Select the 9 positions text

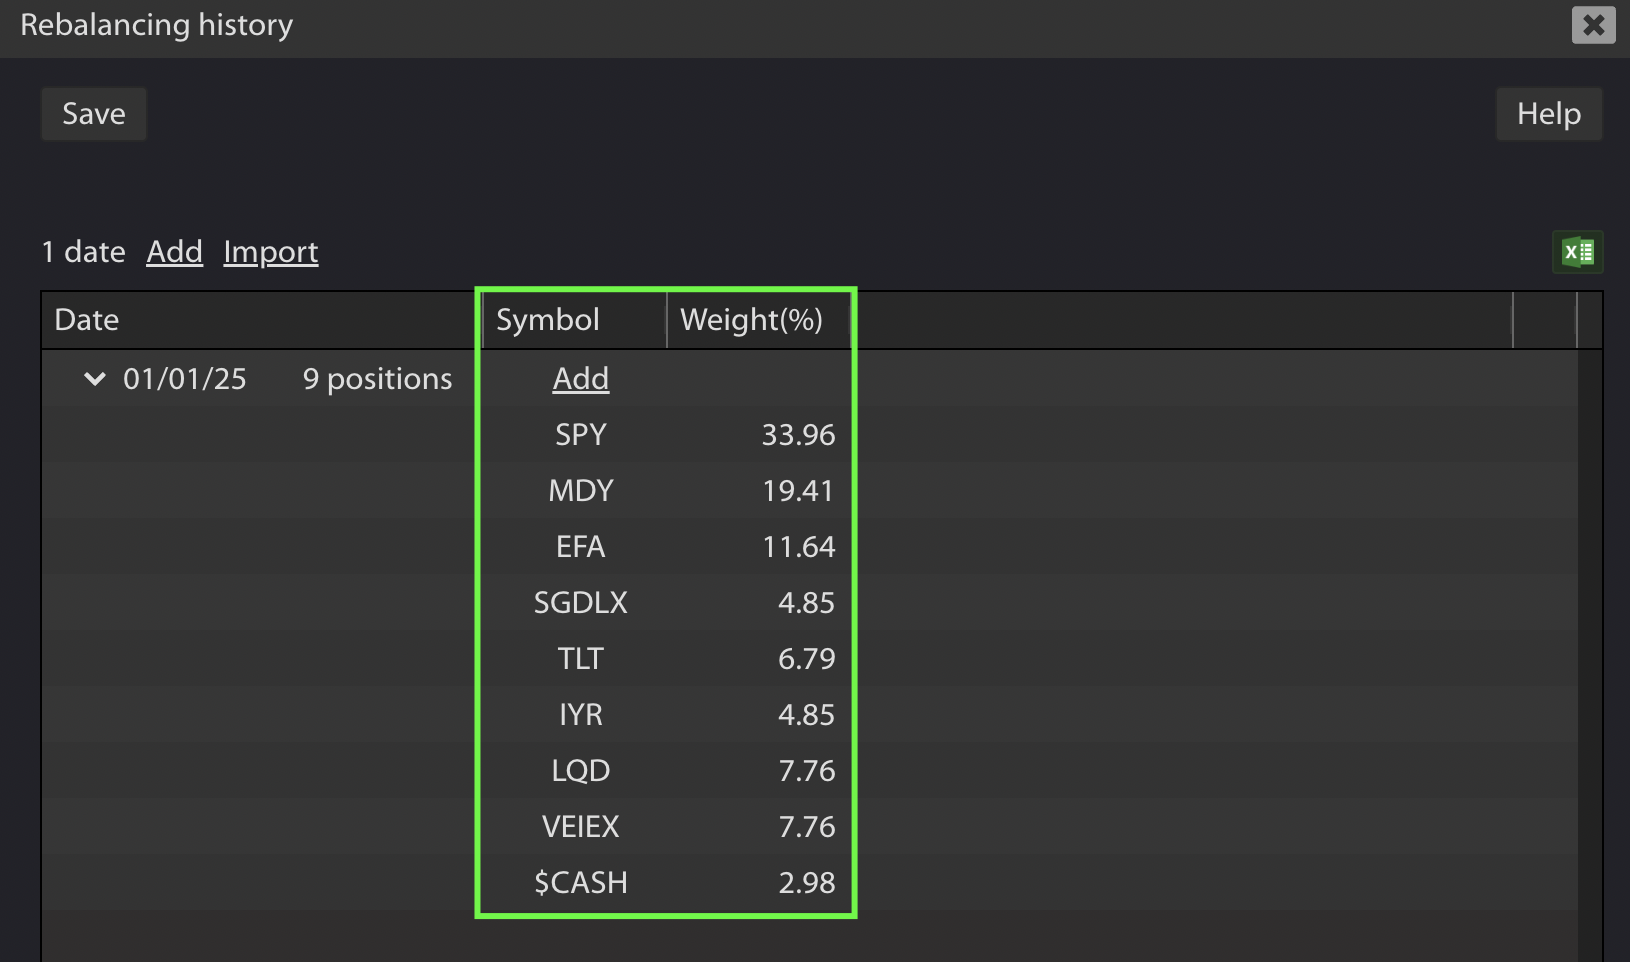378,379
